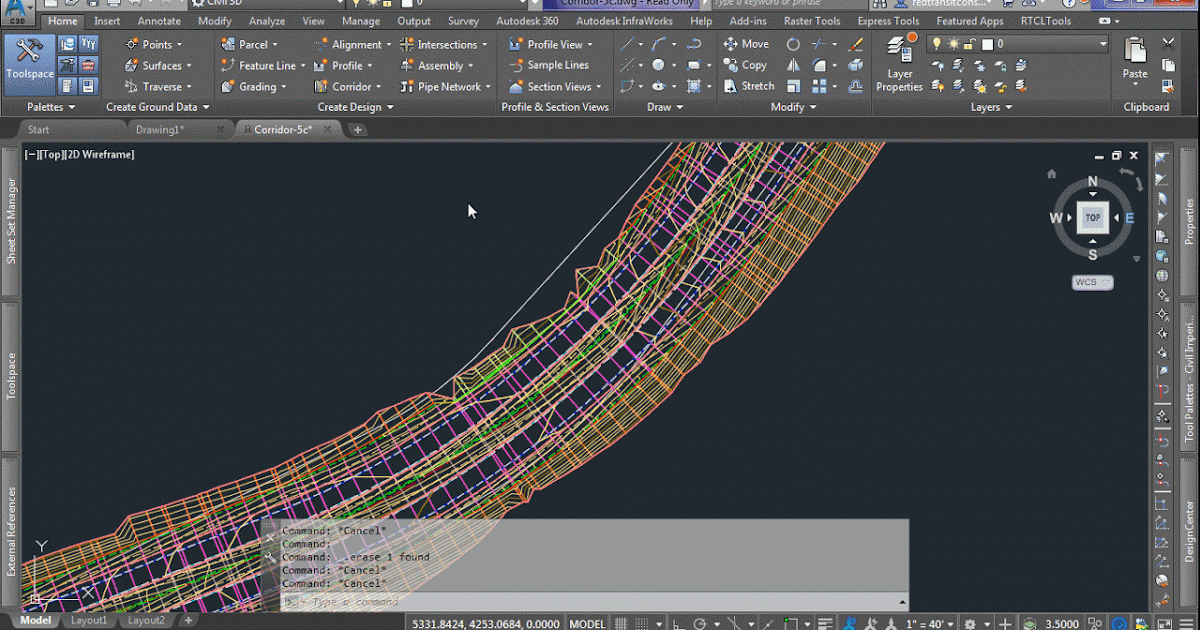Switch to the Drawing1 tab
The width and height of the screenshot is (1200, 630).
tap(160, 128)
